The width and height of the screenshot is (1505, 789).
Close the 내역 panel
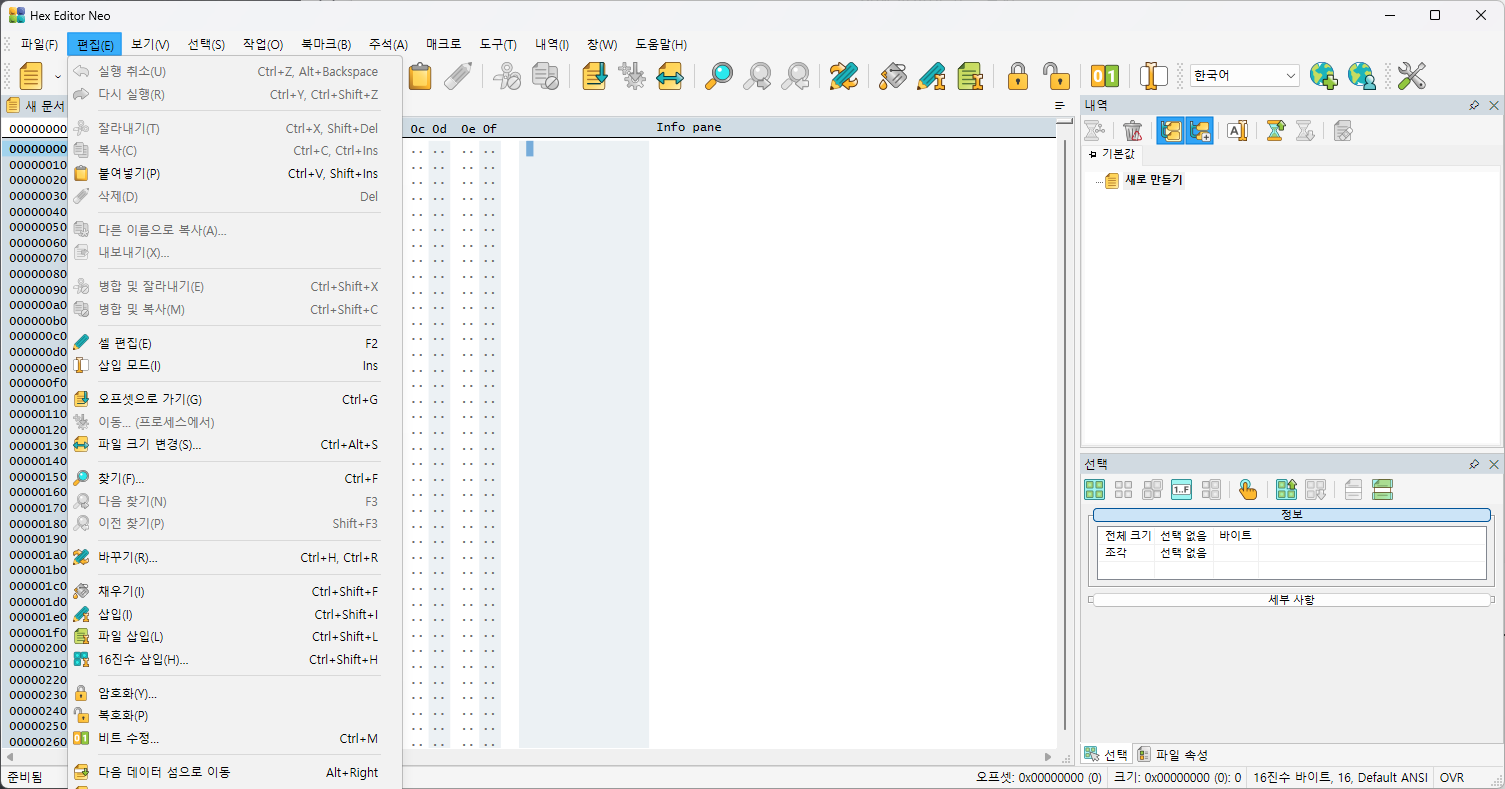(x=1494, y=105)
